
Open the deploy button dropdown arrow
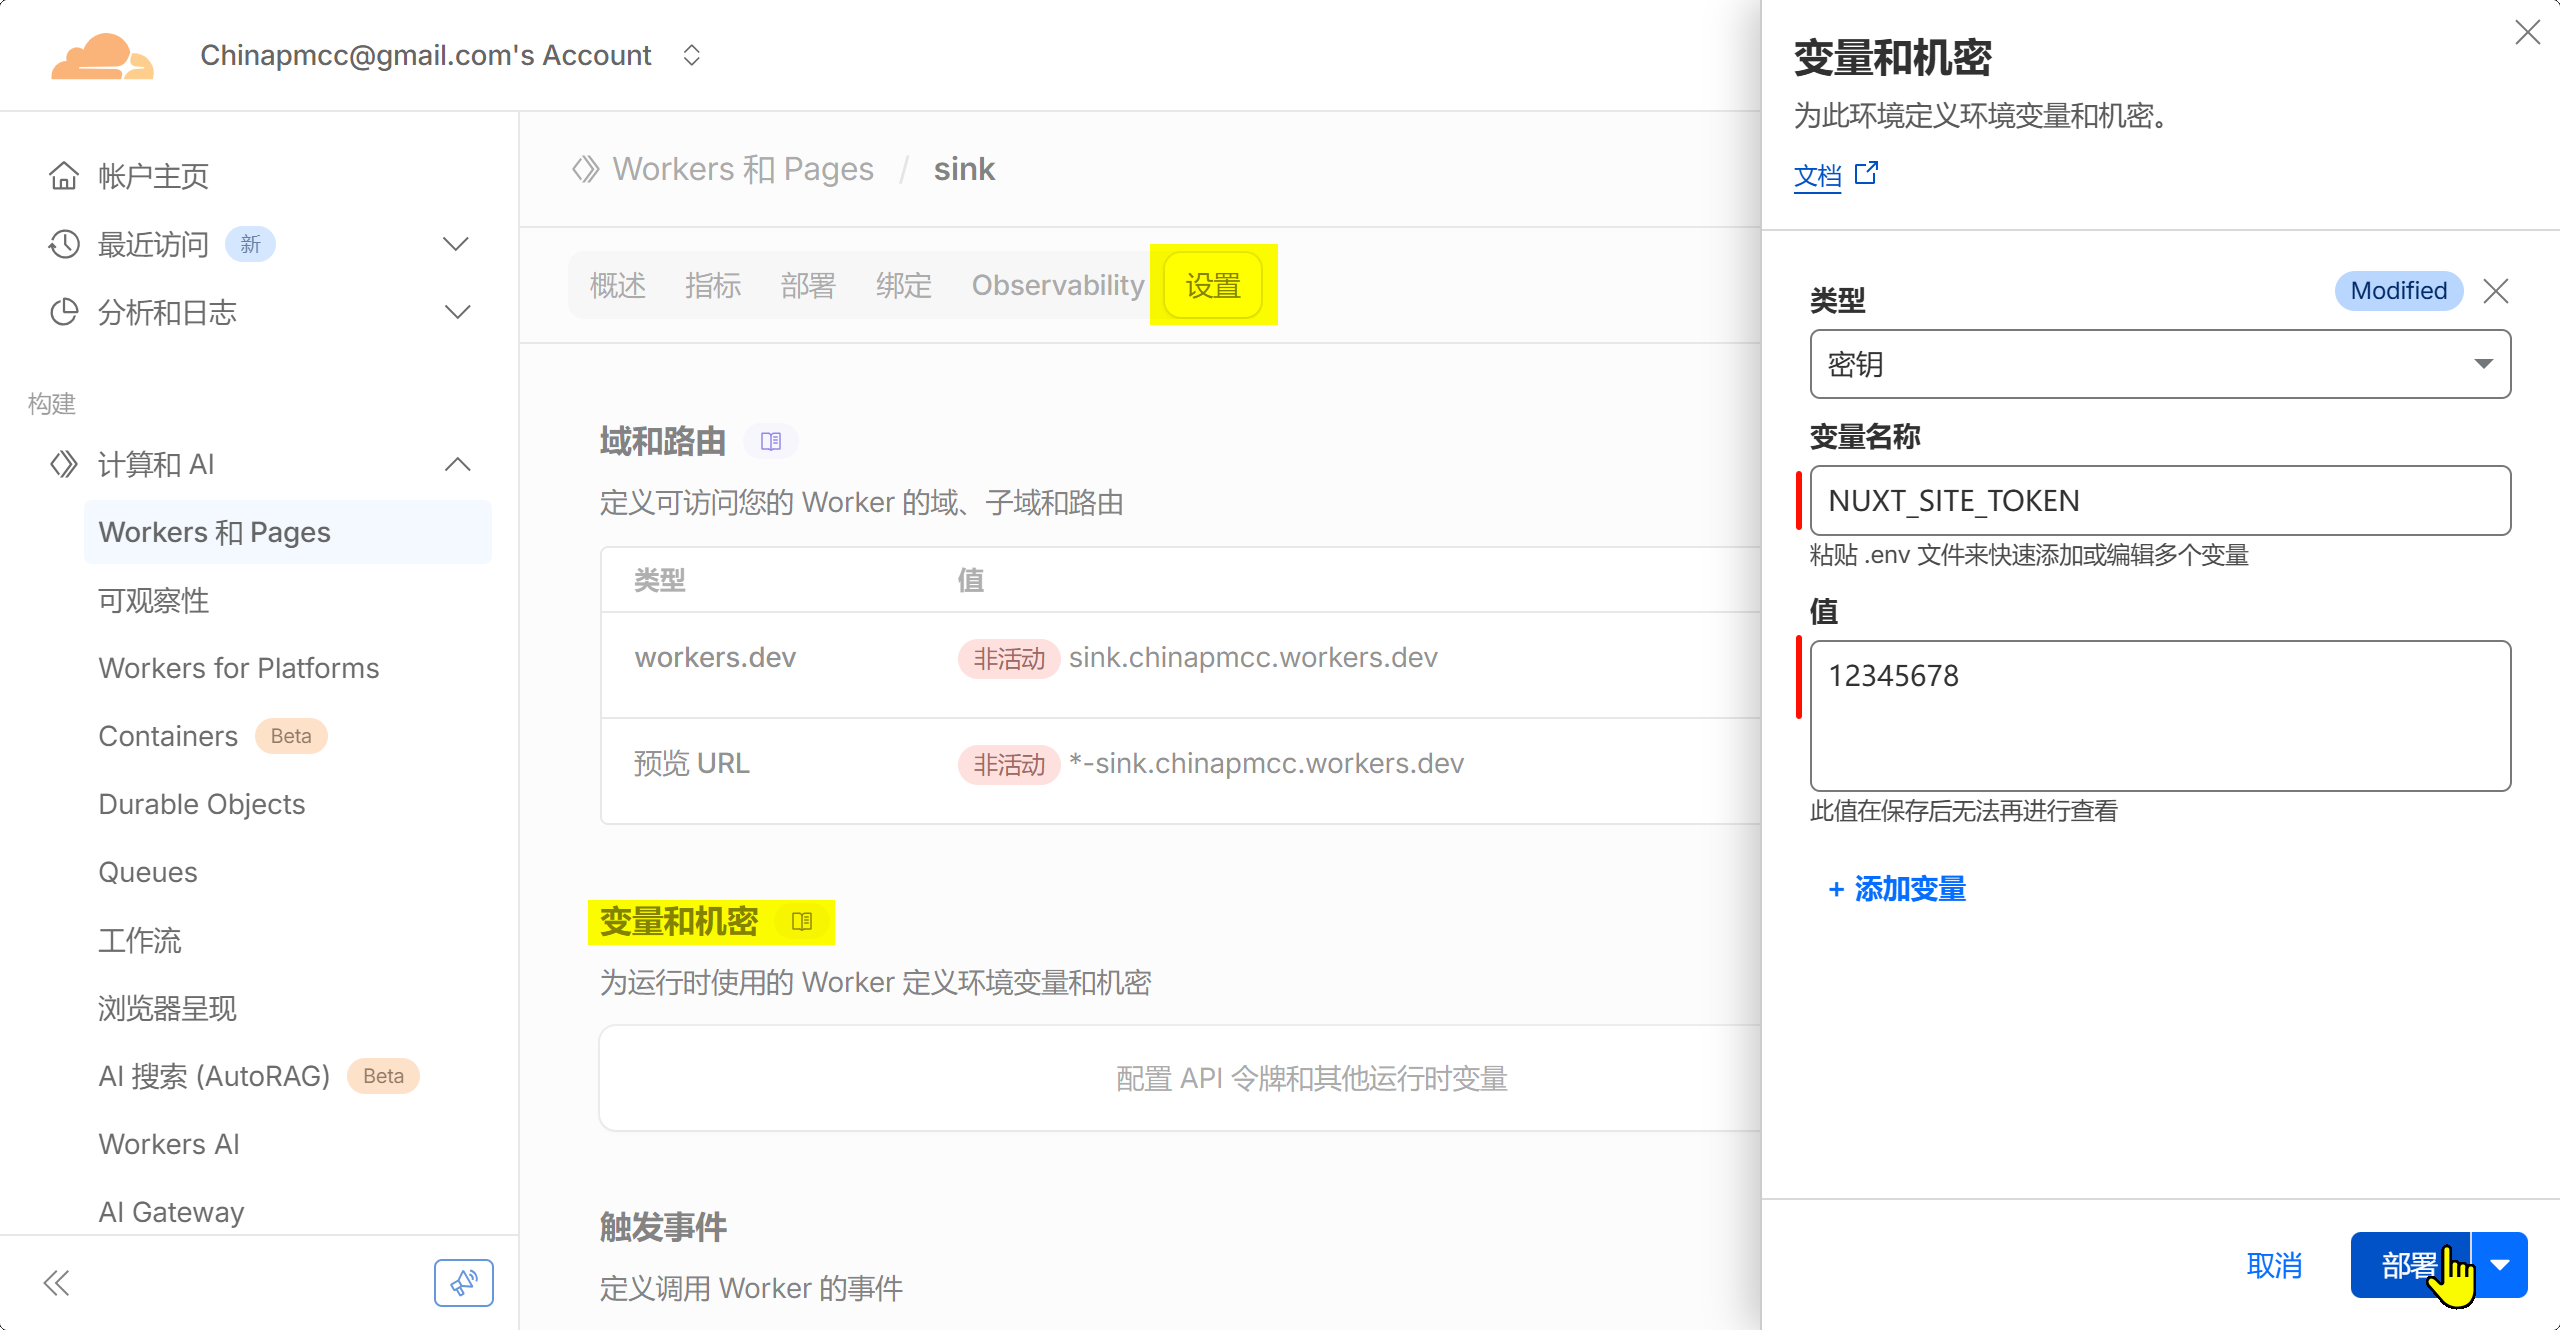2500,1265
